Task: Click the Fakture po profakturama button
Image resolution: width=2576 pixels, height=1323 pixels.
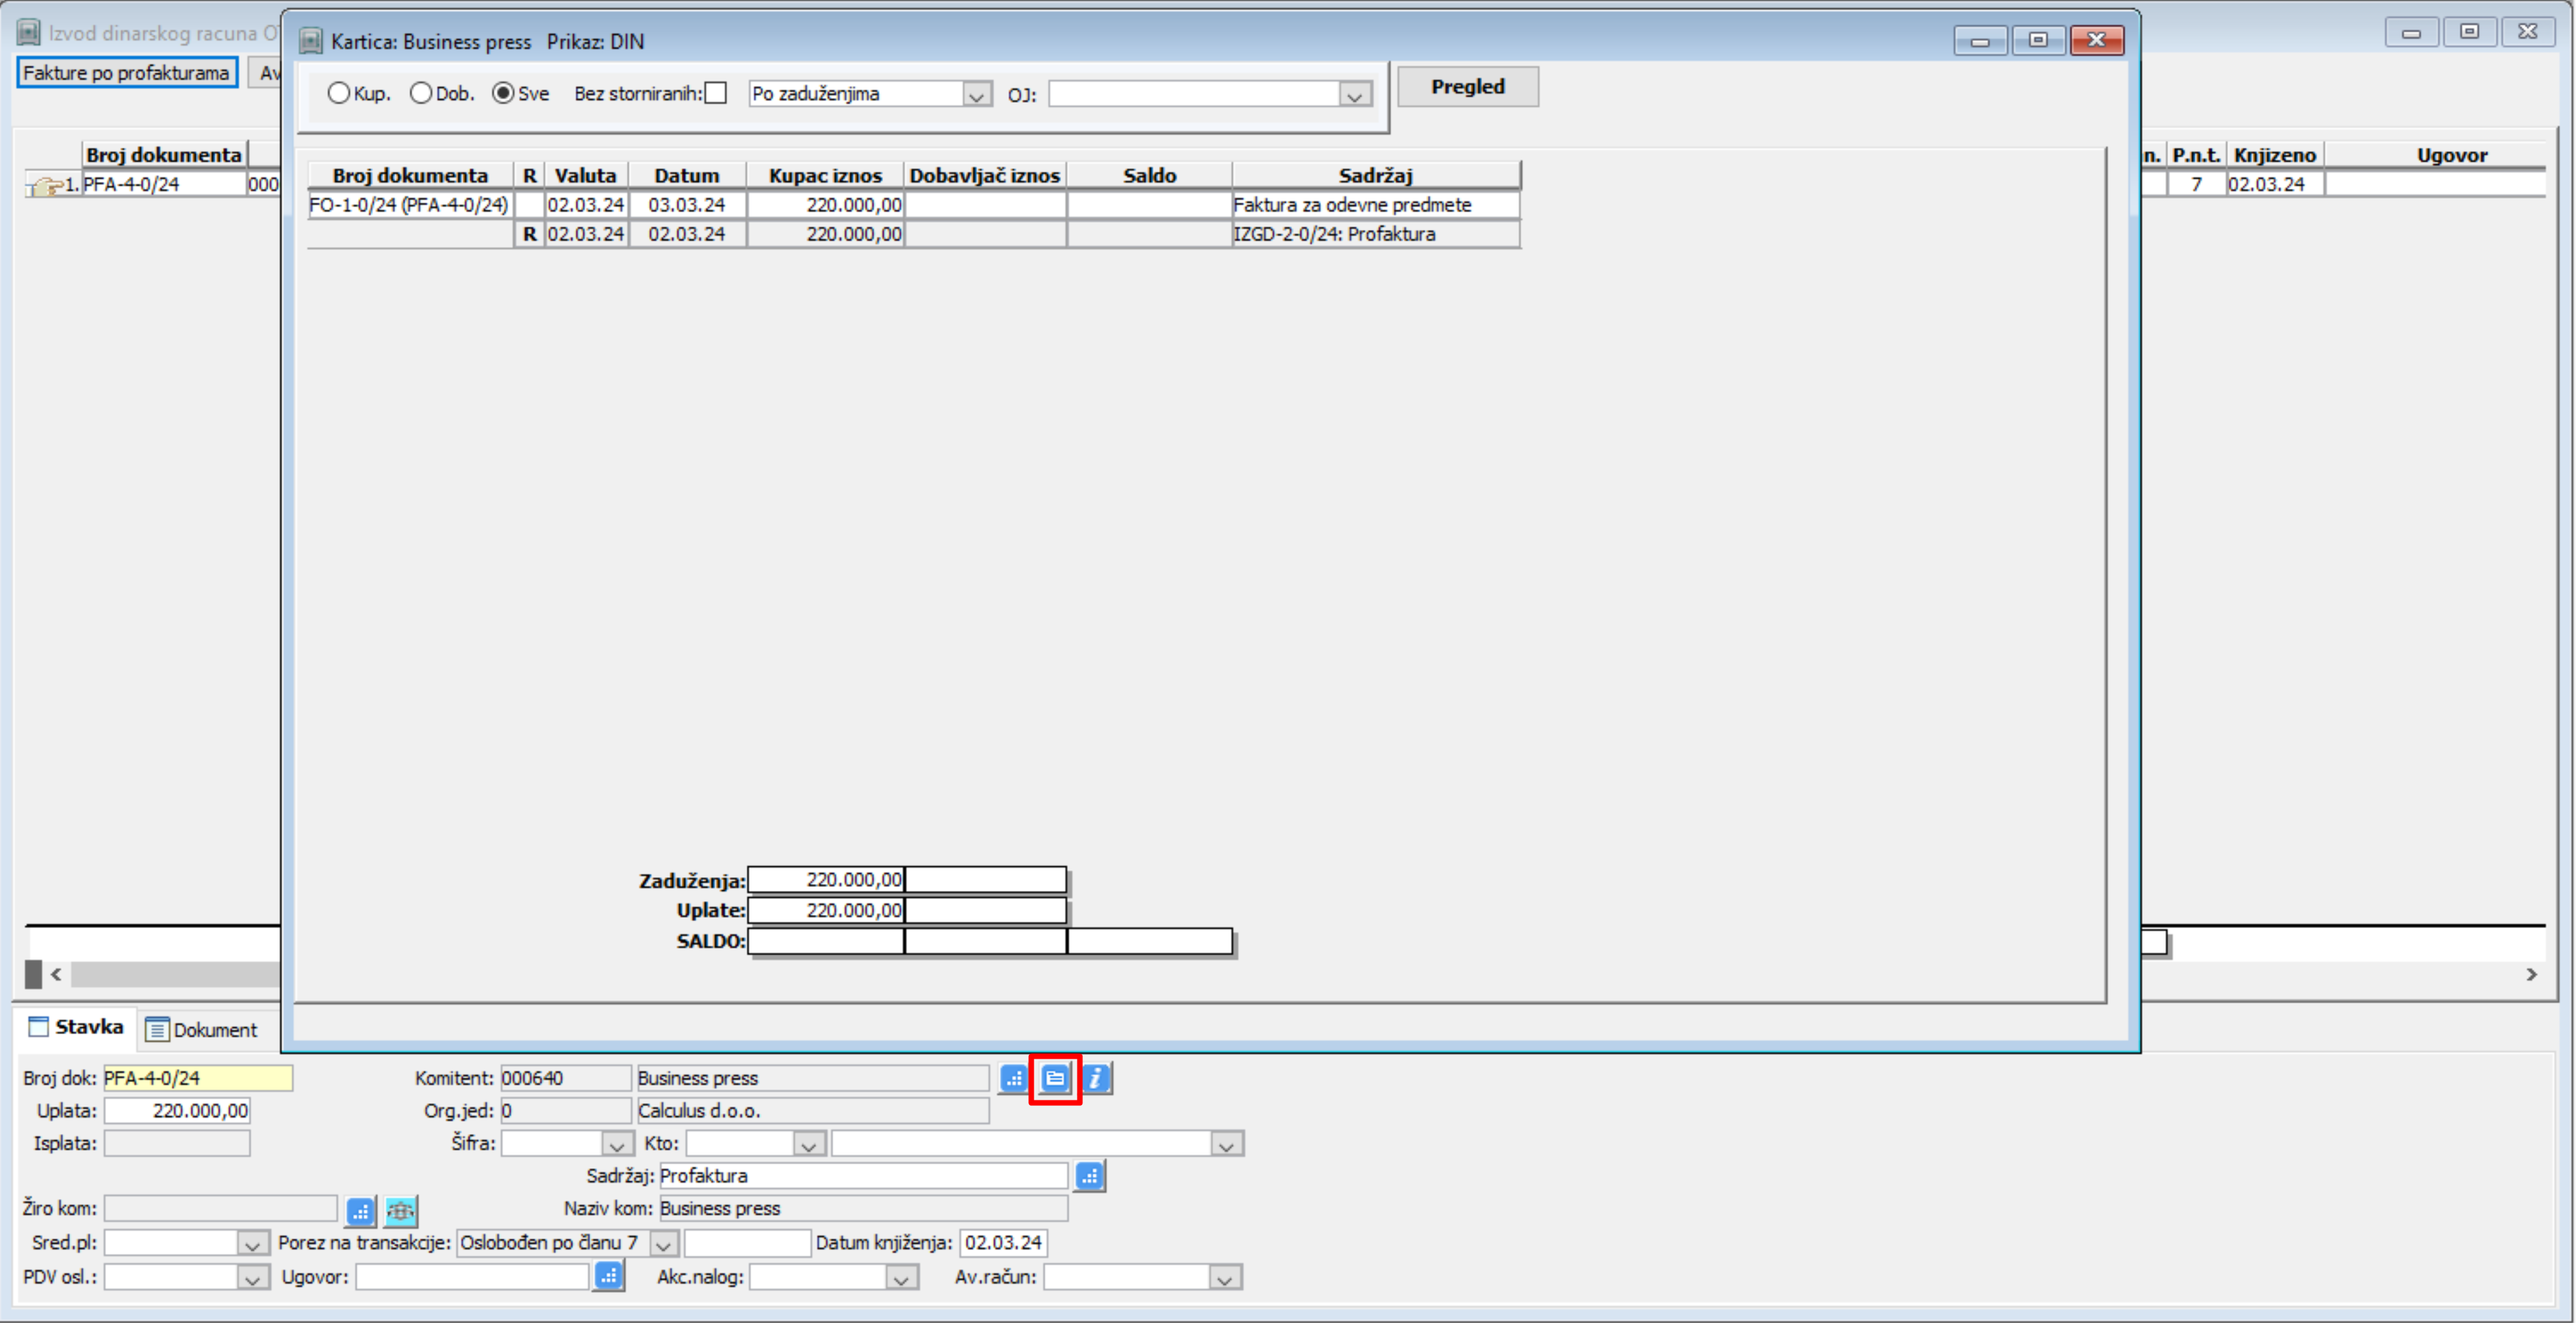Action: tap(126, 73)
